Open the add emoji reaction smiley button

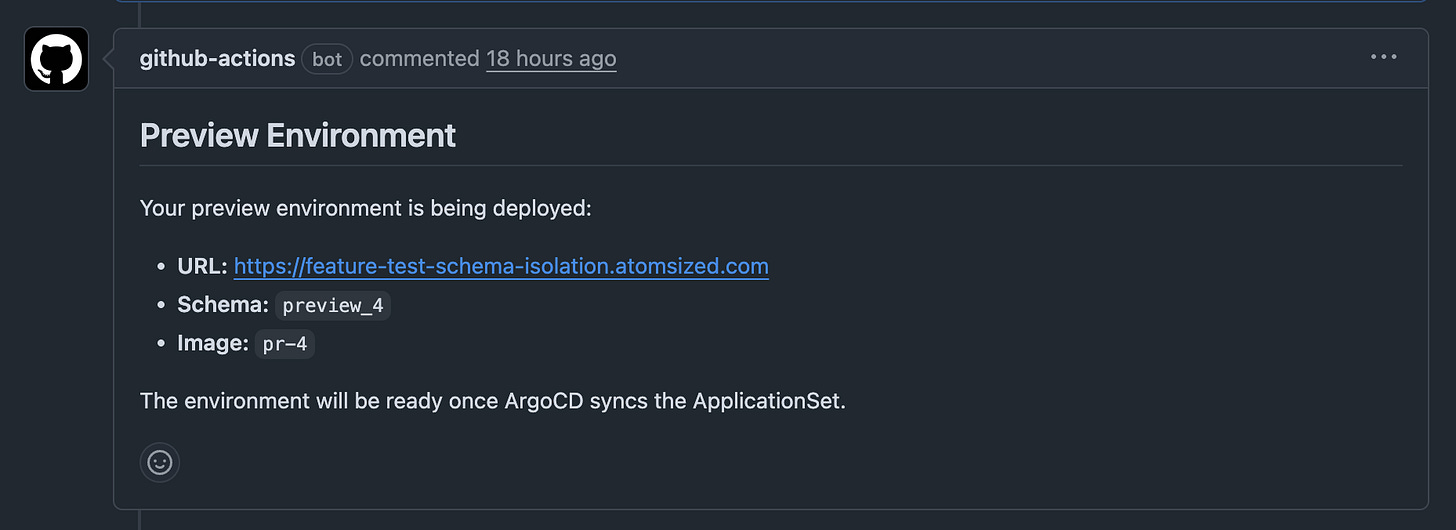(x=160, y=462)
